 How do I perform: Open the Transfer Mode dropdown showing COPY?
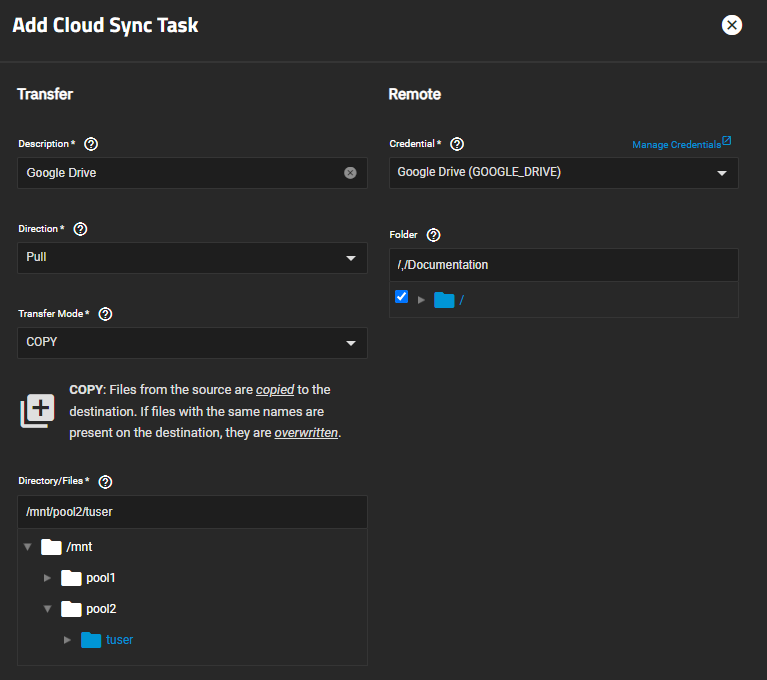[x=192, y=343]
